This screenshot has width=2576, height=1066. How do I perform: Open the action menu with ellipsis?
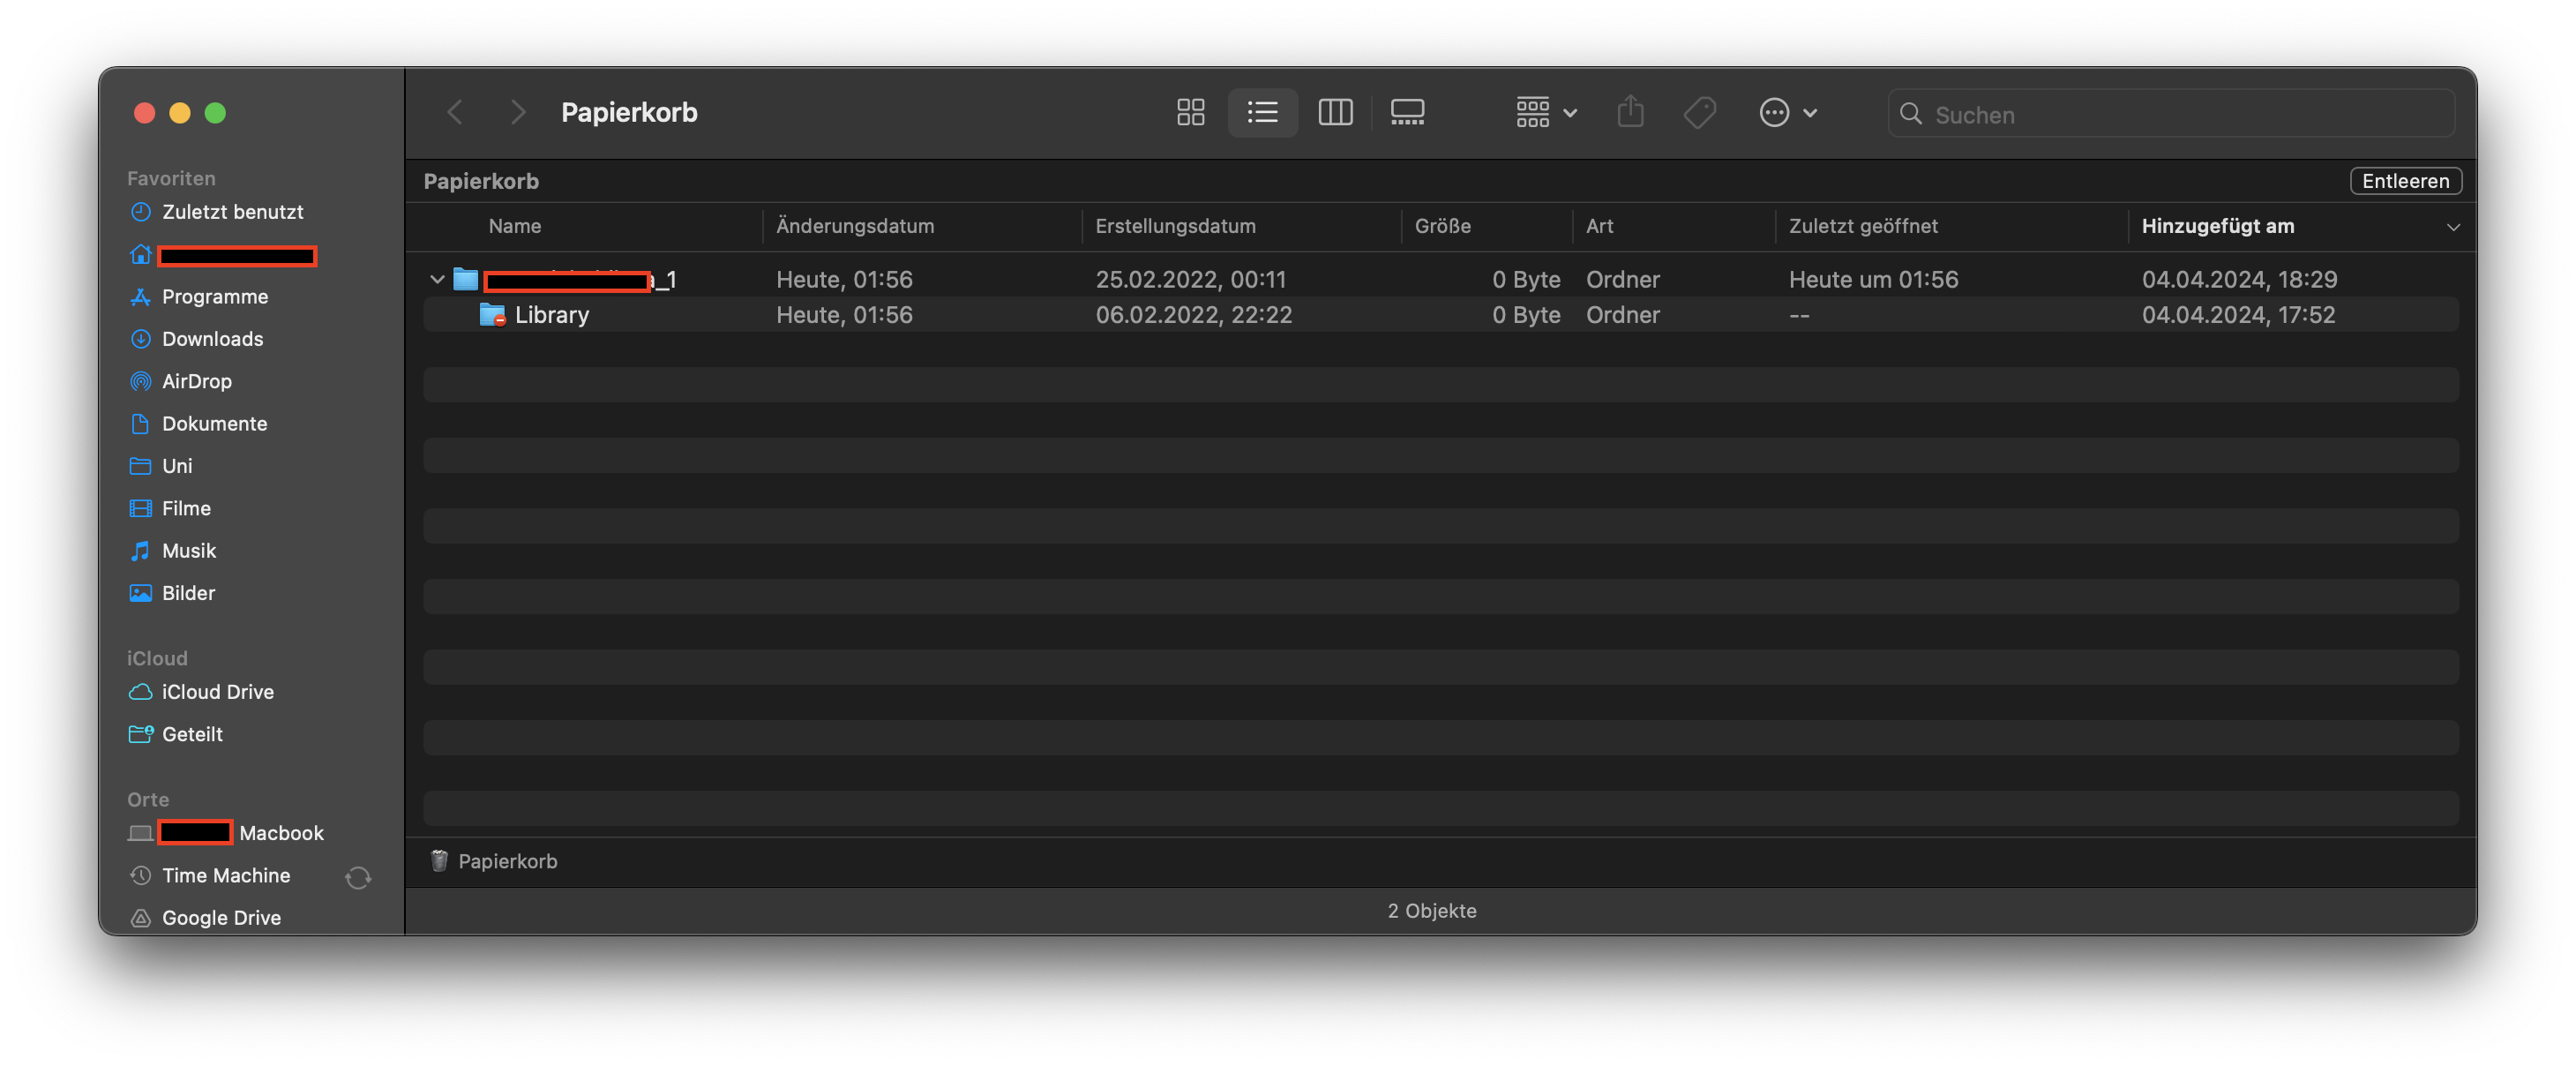coord(1787,112)
